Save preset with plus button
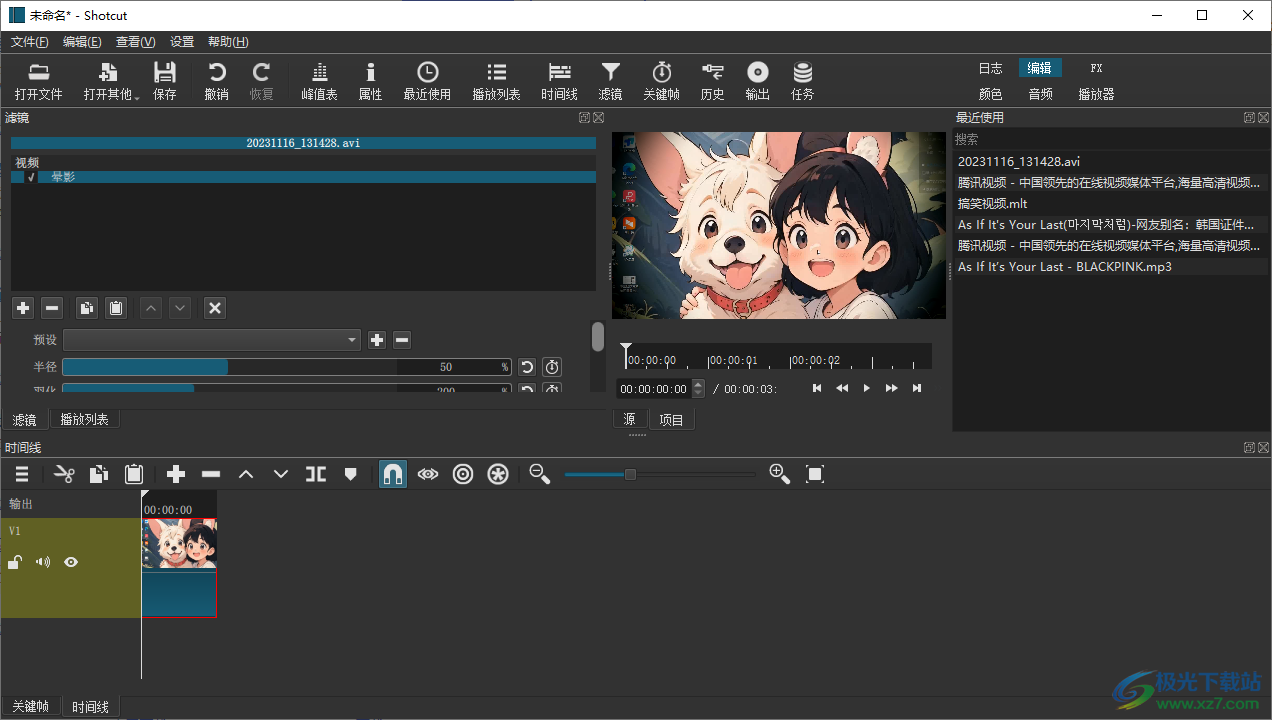 [377, 340]
